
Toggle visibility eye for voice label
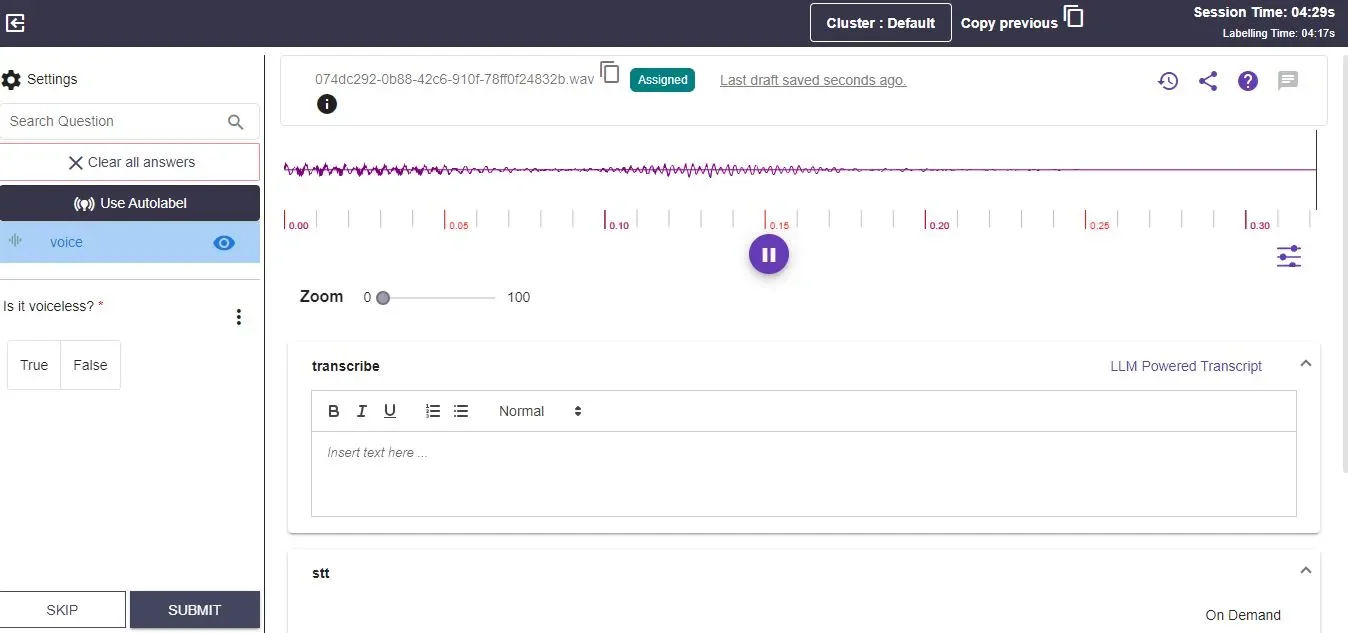point(224,243)
